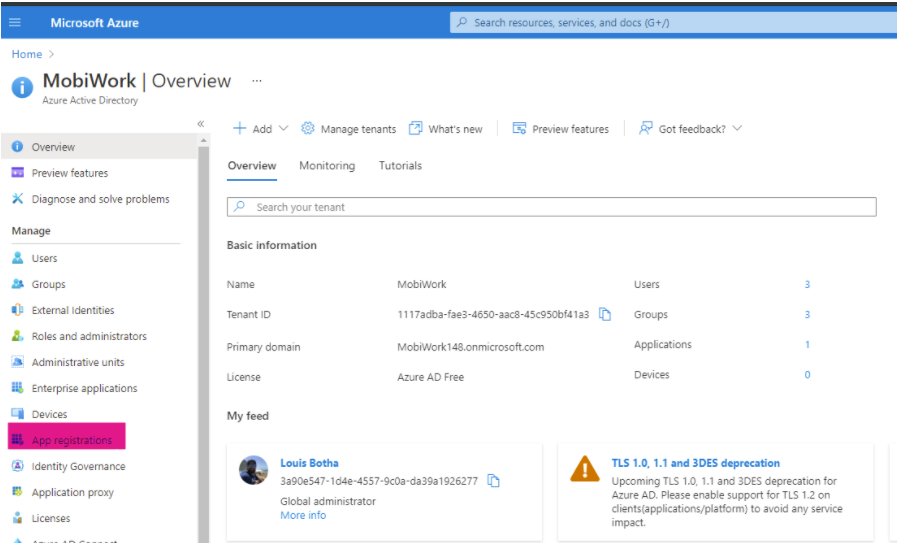Click the Manage tenants gear icon

[308, 129]
